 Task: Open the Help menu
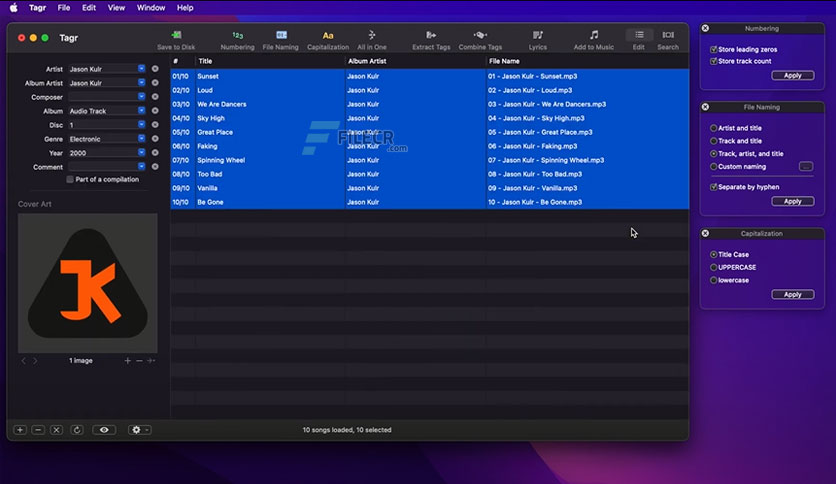[185, 7]
